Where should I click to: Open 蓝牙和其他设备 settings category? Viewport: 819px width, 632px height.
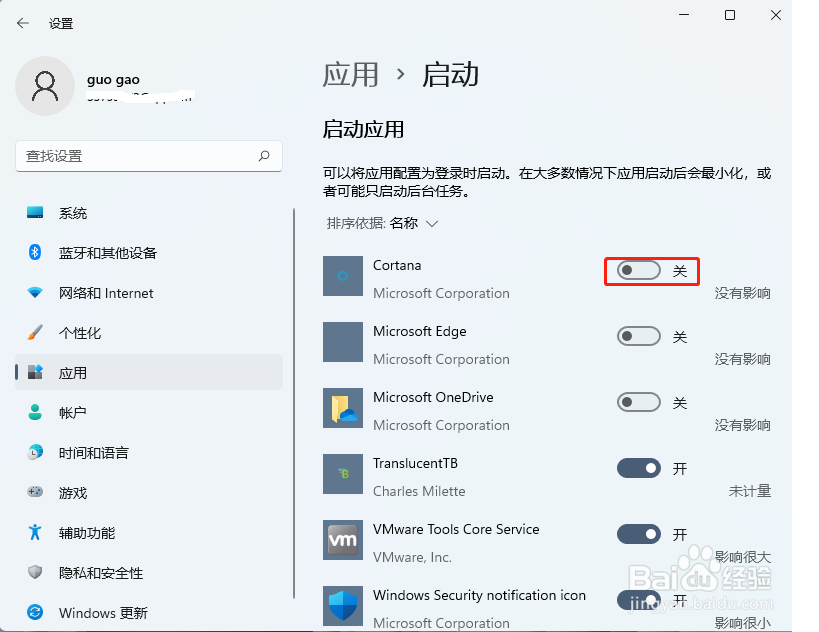[149, 253]
